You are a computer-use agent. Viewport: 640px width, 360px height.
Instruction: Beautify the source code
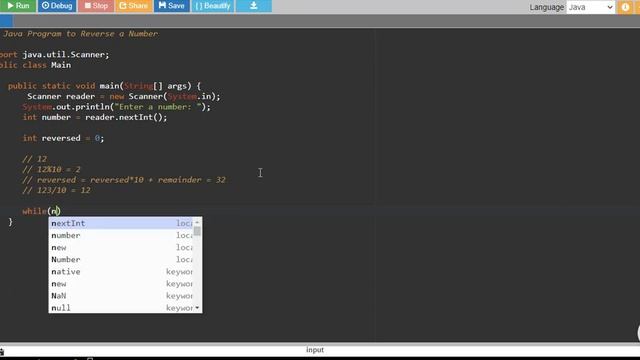pyautogui.click(x=213, y=6)
